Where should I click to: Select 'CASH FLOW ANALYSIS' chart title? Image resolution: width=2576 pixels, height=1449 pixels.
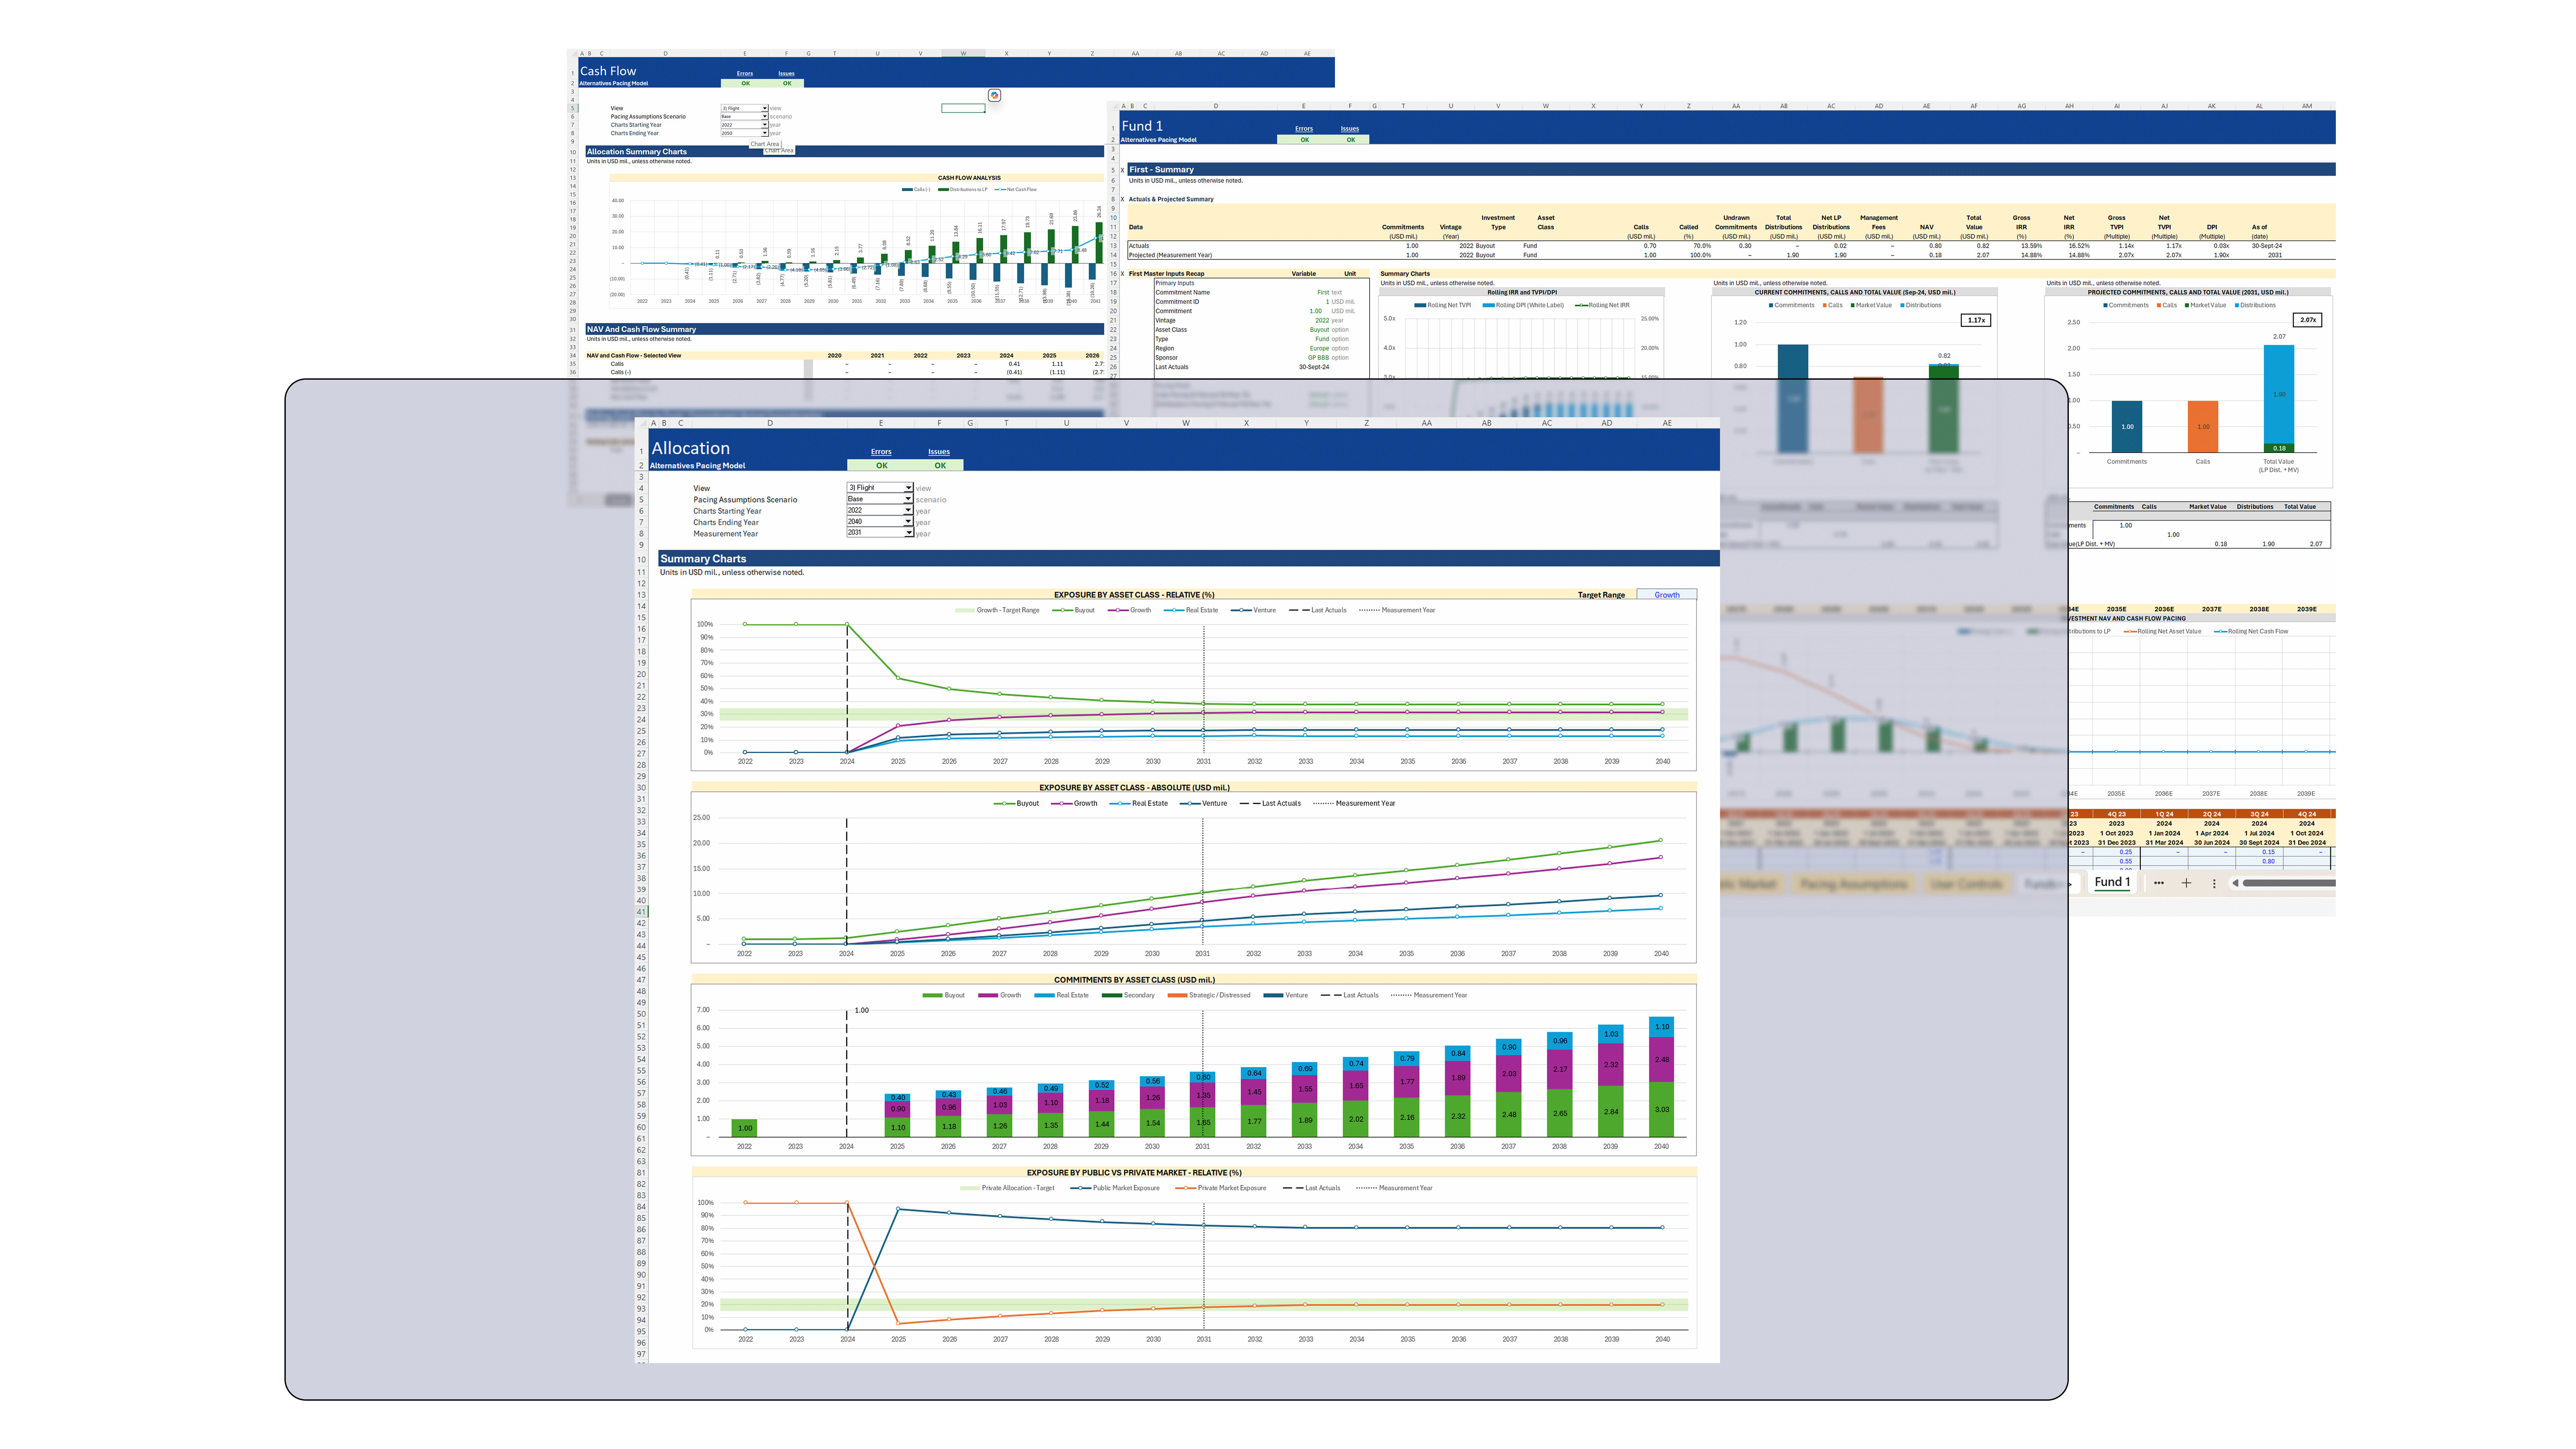[x=969, y=178]
